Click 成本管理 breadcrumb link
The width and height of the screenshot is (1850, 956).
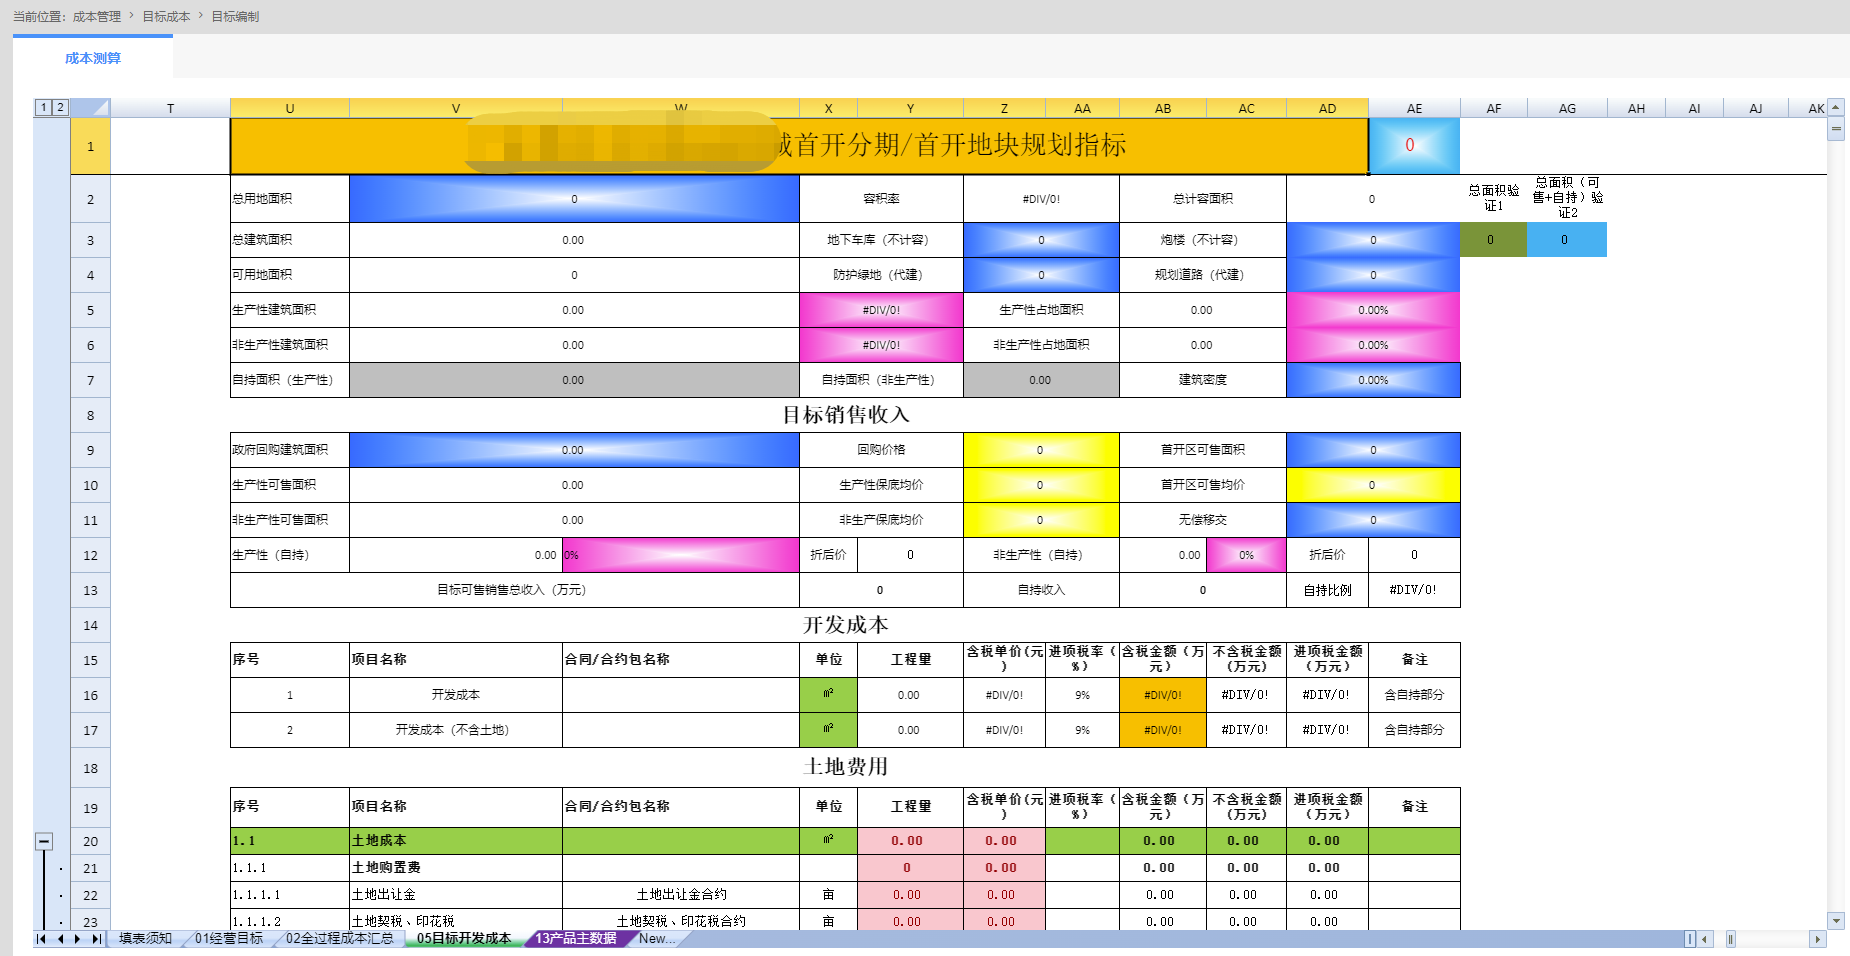[x=96, y=16]
